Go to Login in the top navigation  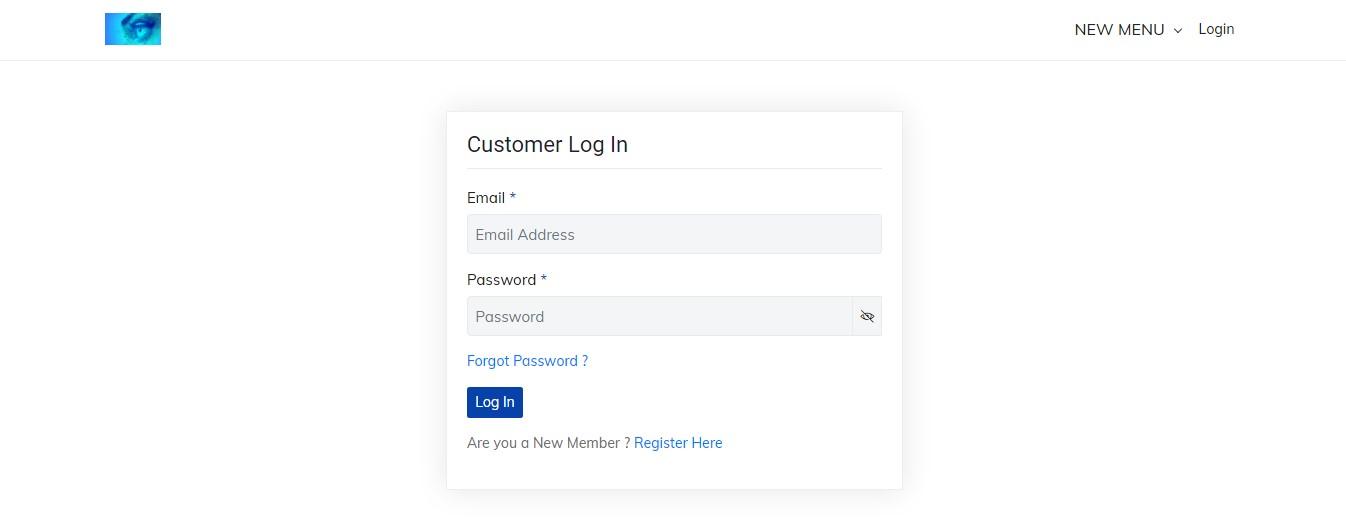[1216, 29]
